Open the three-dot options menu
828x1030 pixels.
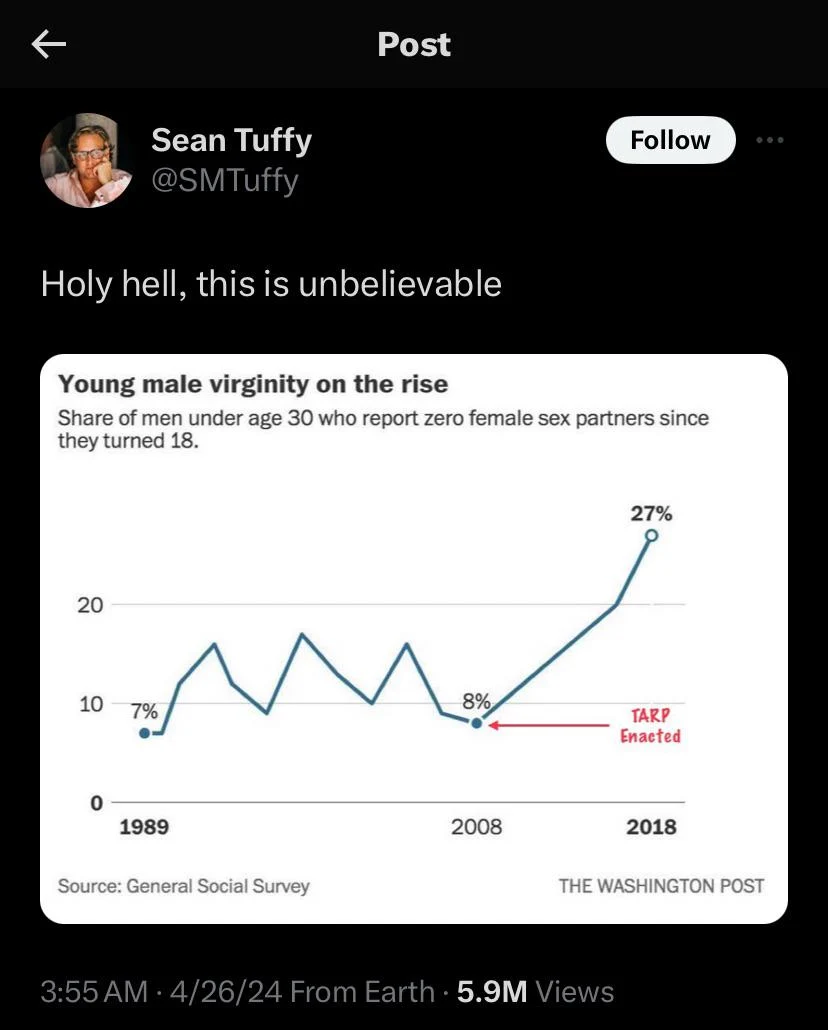(x=769, y=140)
